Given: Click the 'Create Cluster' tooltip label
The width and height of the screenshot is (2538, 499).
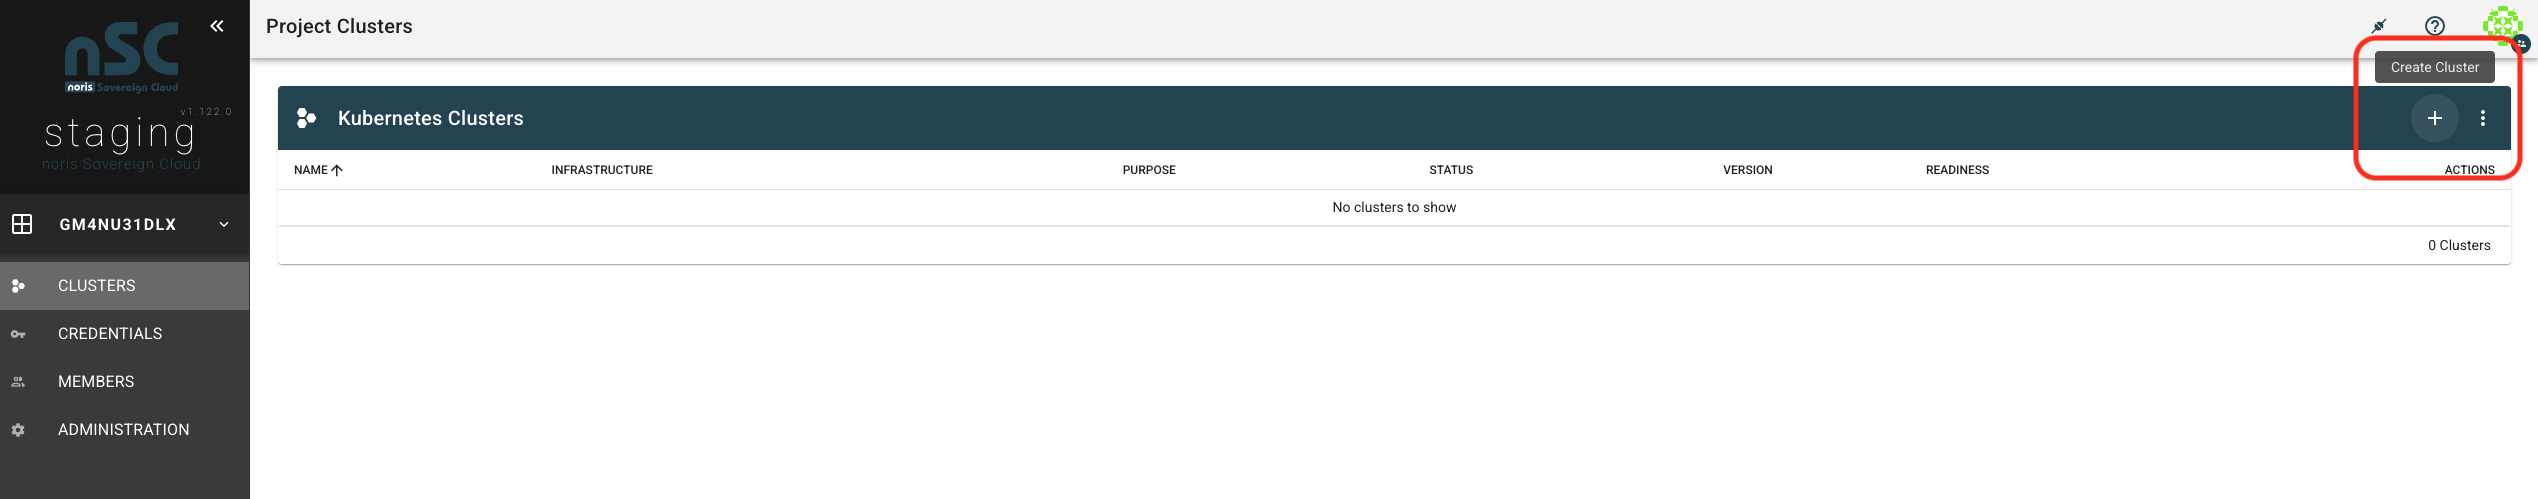Looking at the screenshot, I should click(2434, 67).
